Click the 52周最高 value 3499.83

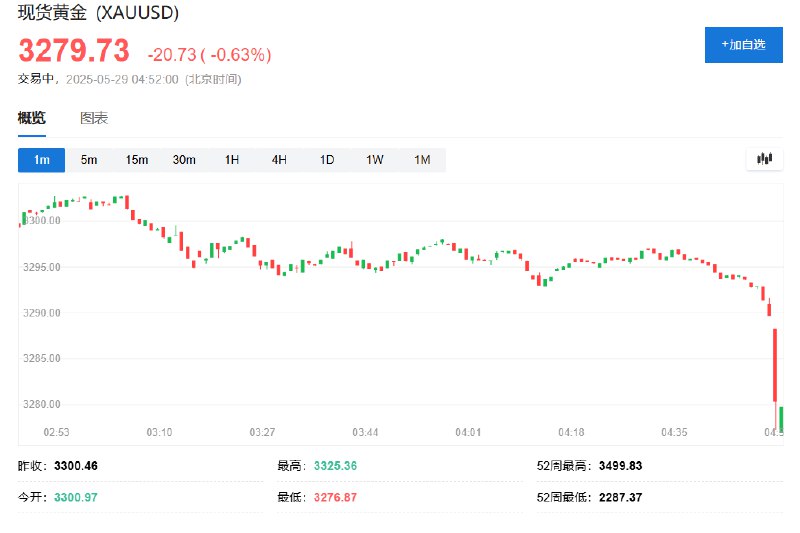pos(620,466)
